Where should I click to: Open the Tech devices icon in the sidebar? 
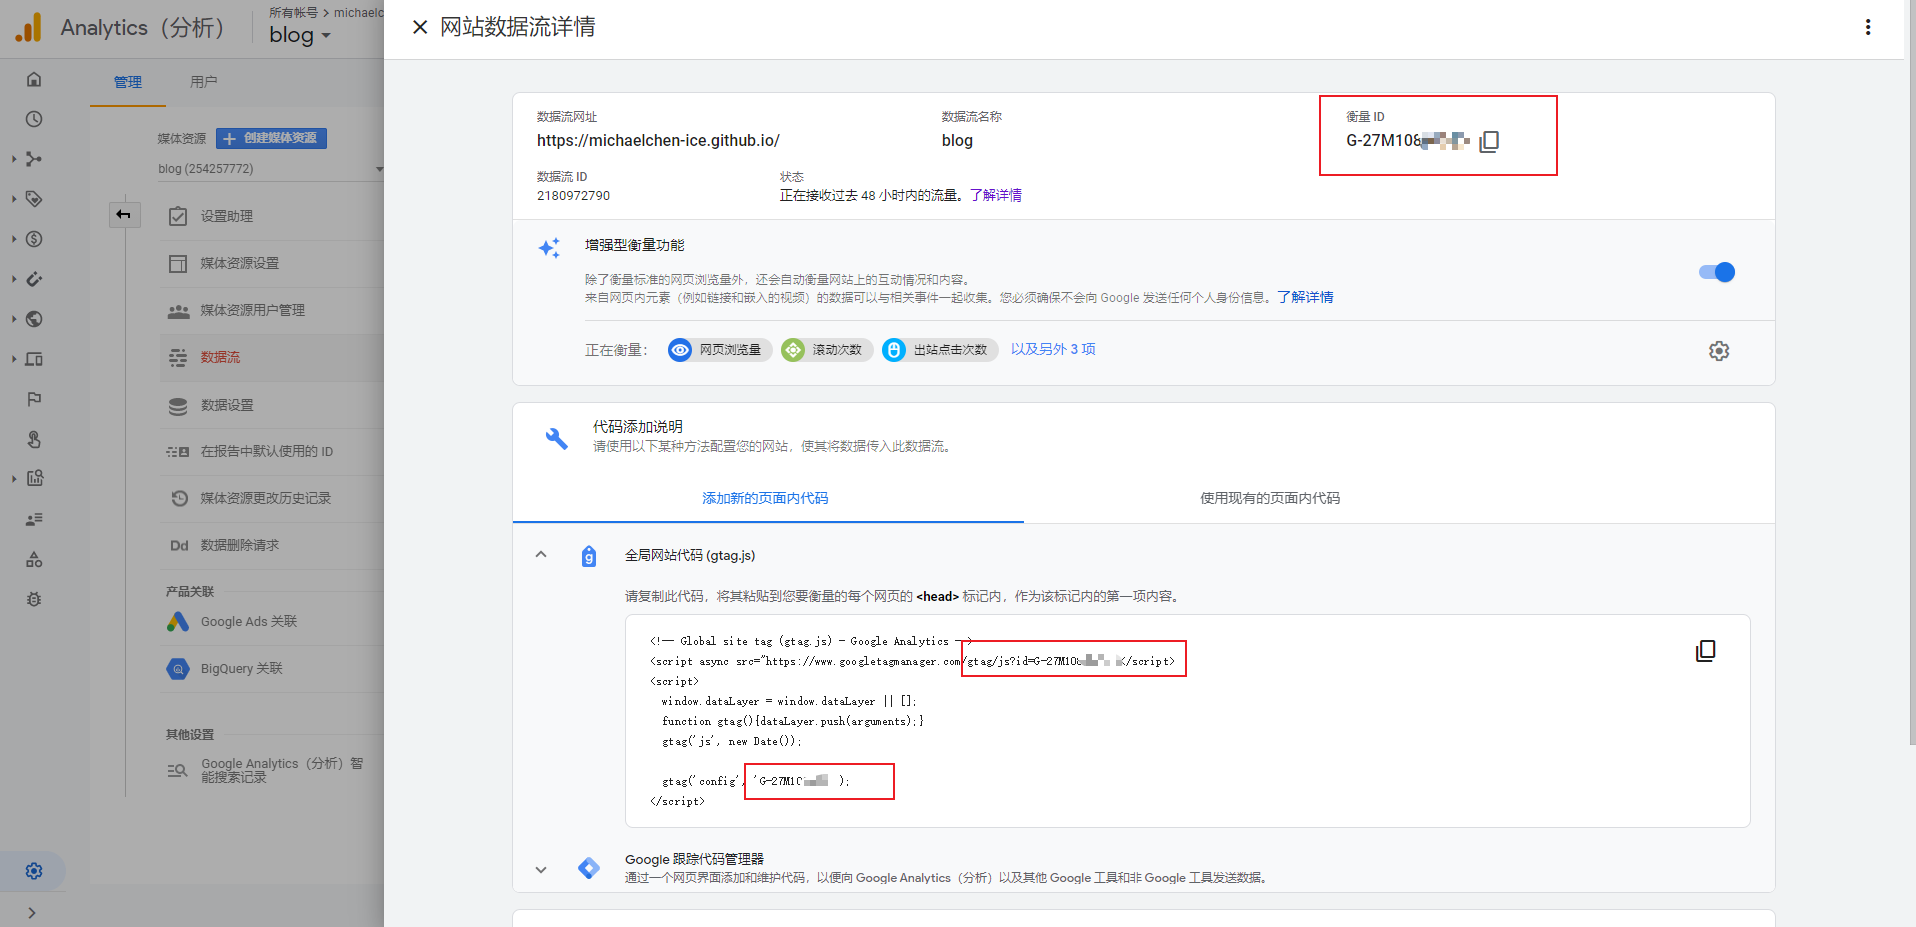tap(34, 359)
